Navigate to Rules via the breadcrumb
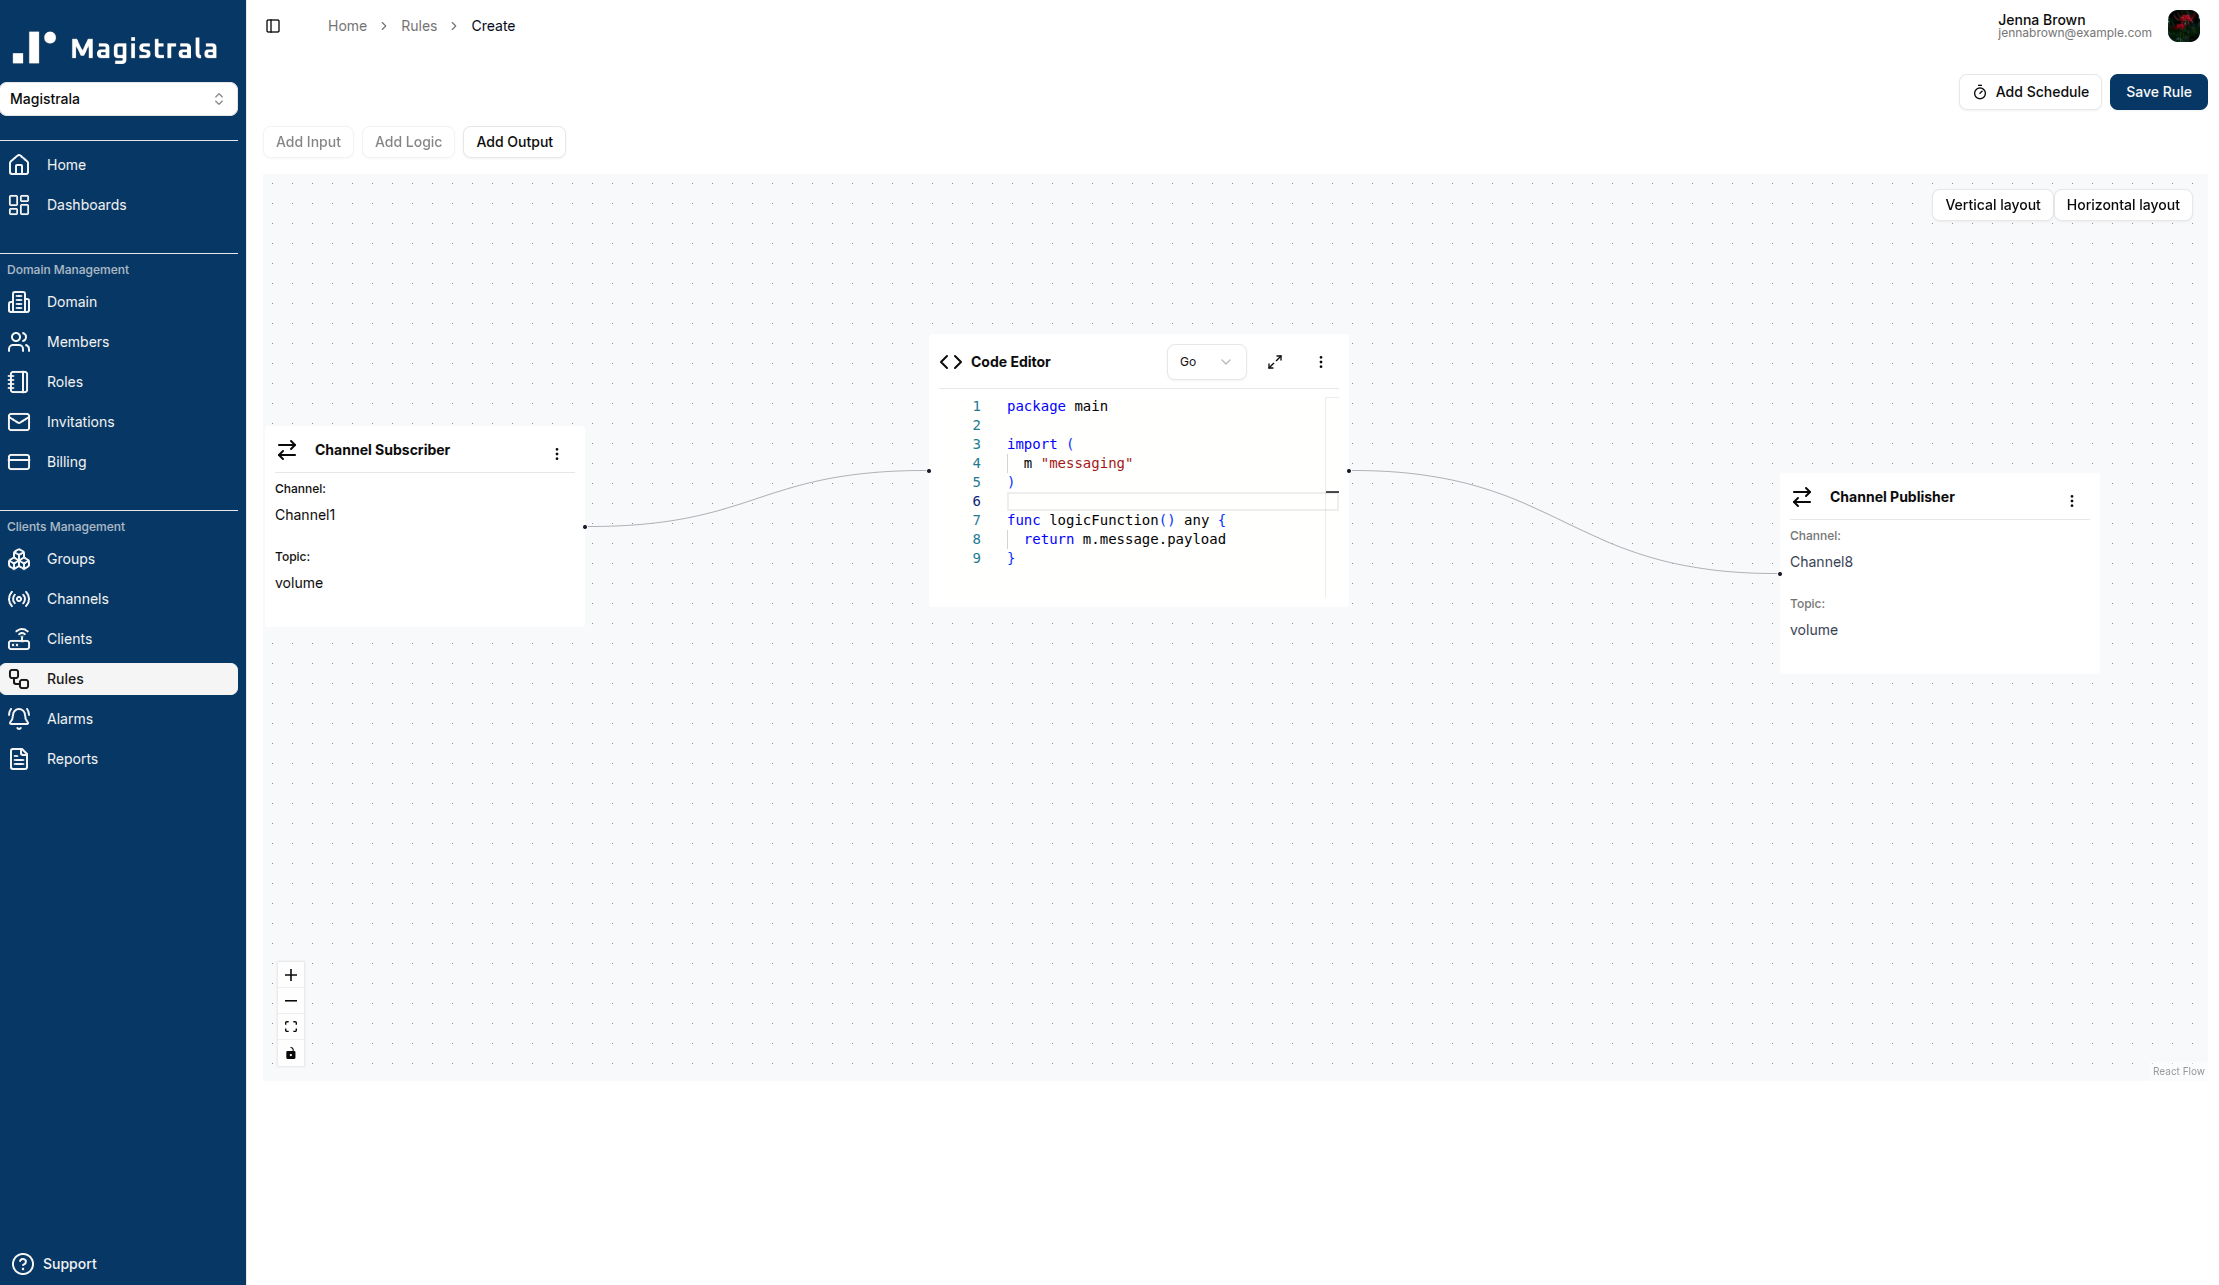This screenshot has height=1285, width=2219. click(418, 25)
